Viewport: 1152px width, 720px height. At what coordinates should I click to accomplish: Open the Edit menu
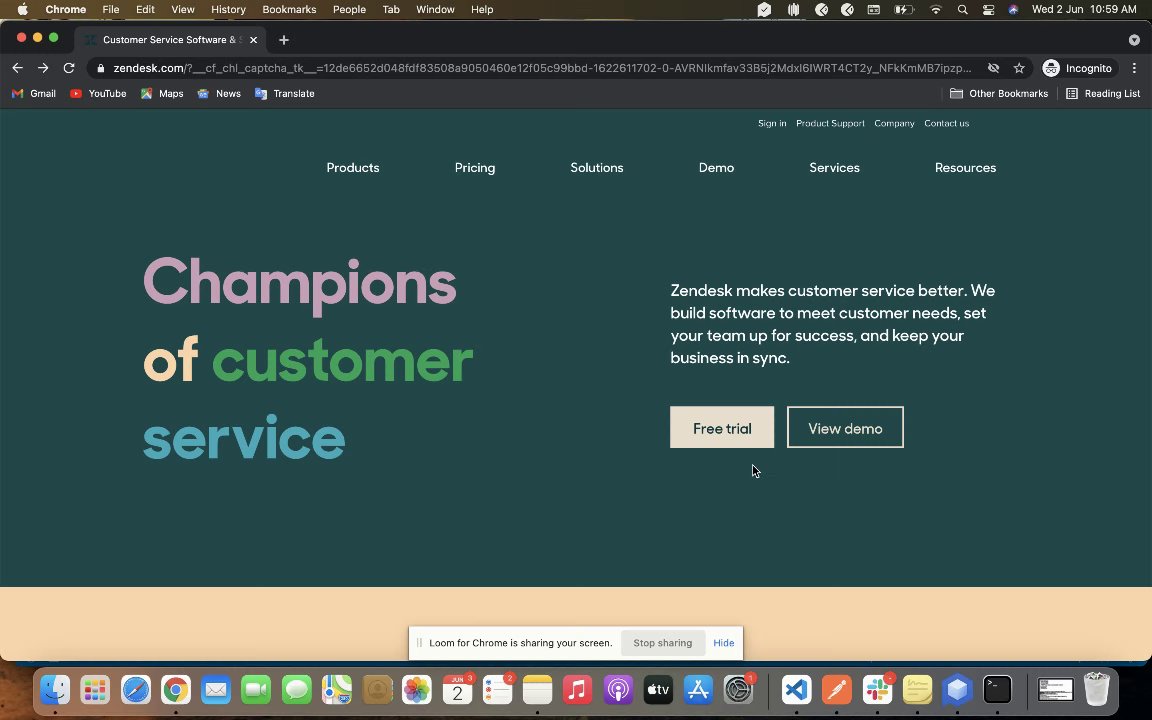[145, 10]
